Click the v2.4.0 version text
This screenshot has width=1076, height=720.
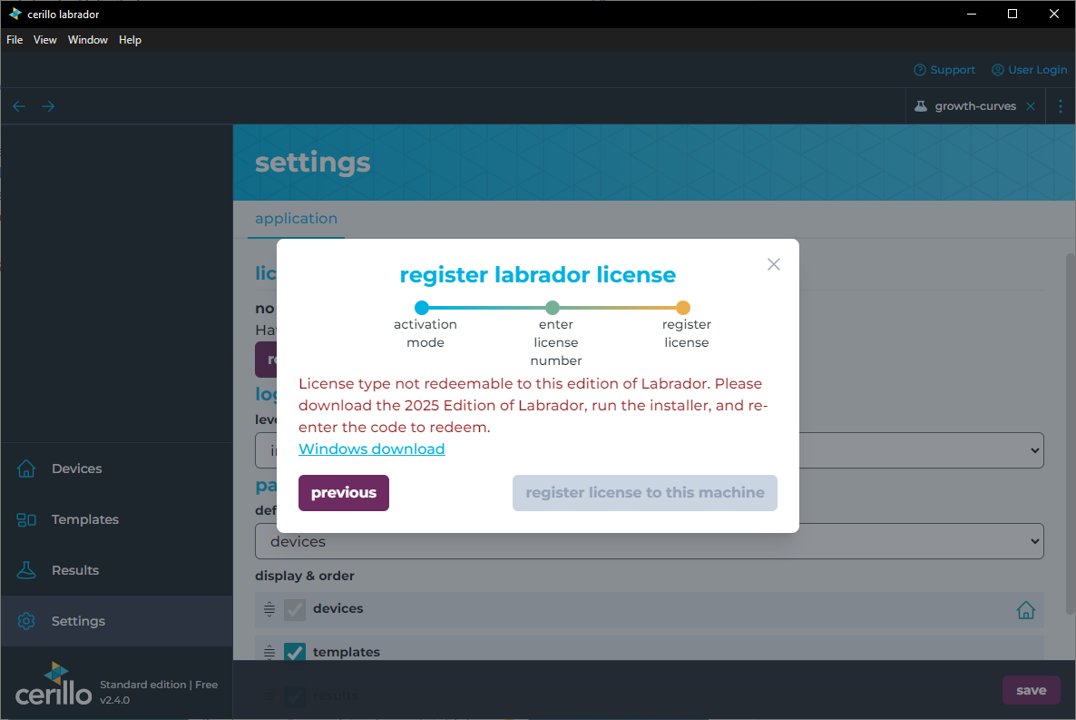click(115, 701)
